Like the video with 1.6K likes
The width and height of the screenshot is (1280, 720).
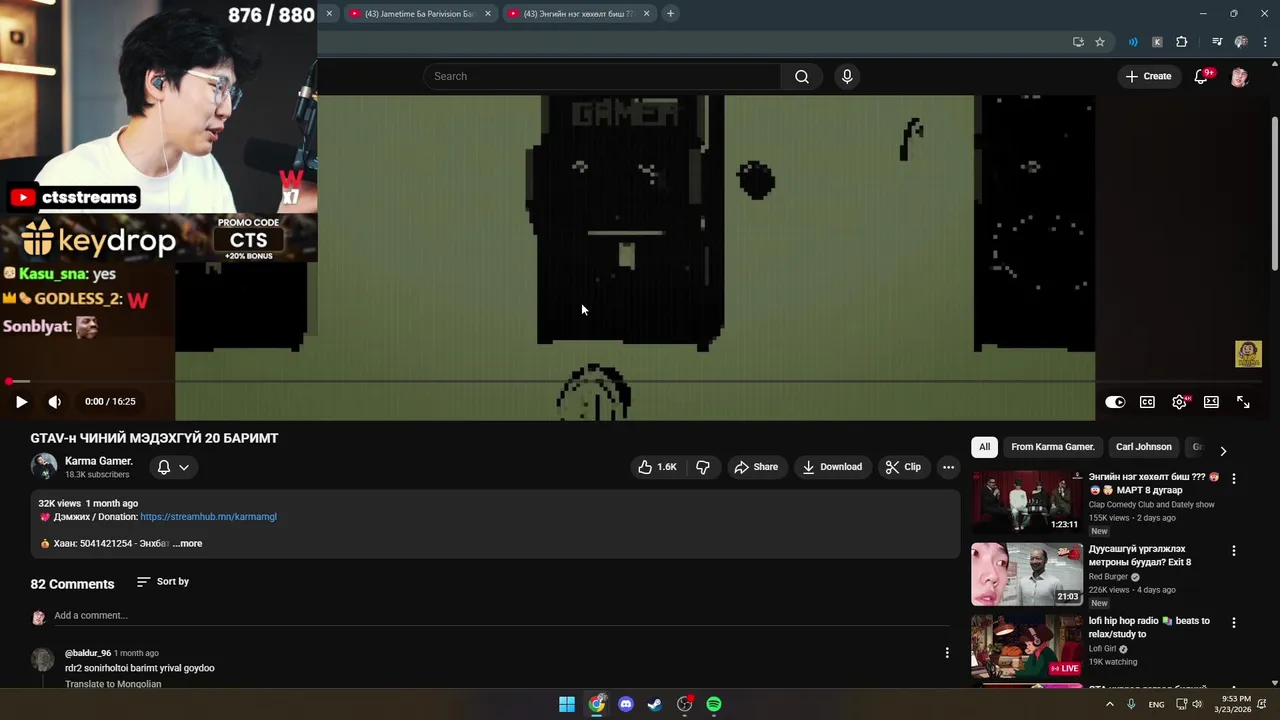click(x=658, y=467)
